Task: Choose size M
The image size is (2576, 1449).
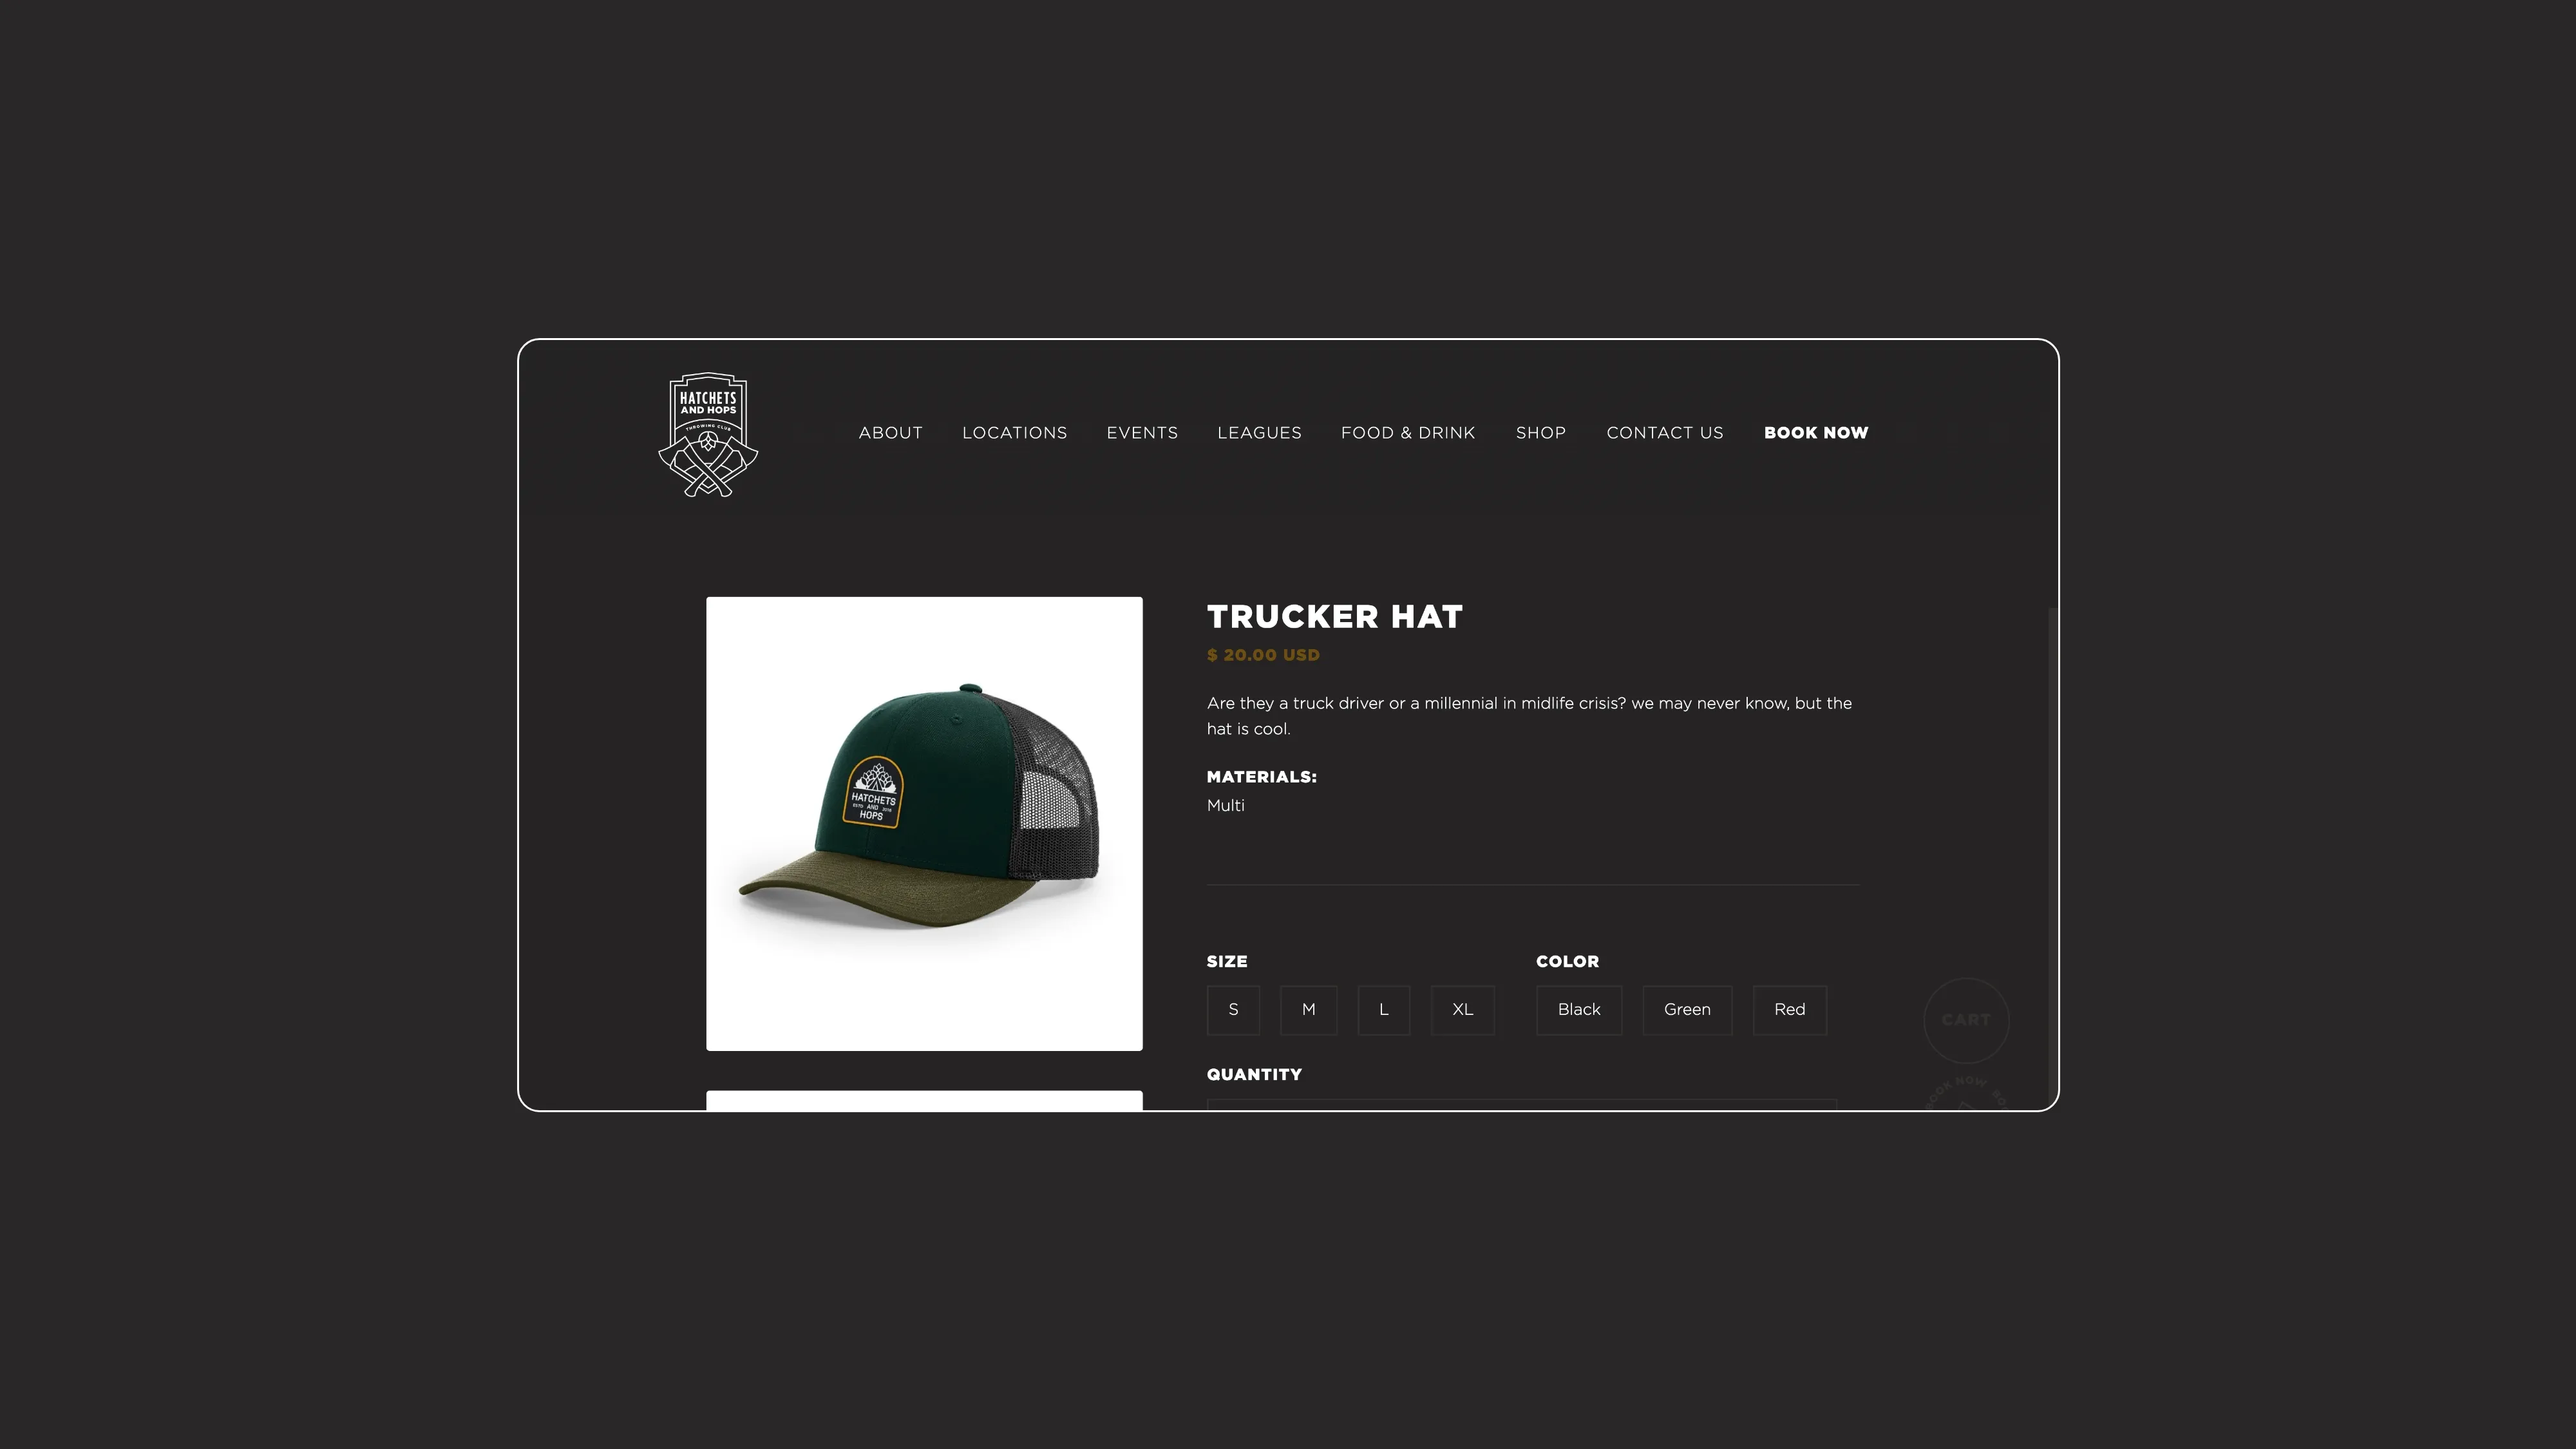Action: pyautogui.click(x=1308, y=1010)
